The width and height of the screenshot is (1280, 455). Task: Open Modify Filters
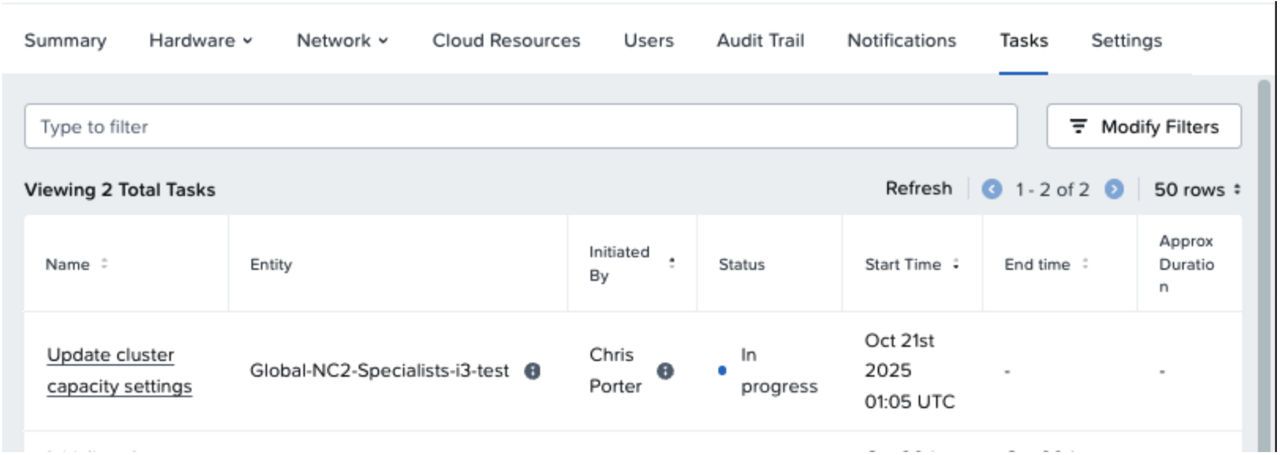[x=1144, y=127]
